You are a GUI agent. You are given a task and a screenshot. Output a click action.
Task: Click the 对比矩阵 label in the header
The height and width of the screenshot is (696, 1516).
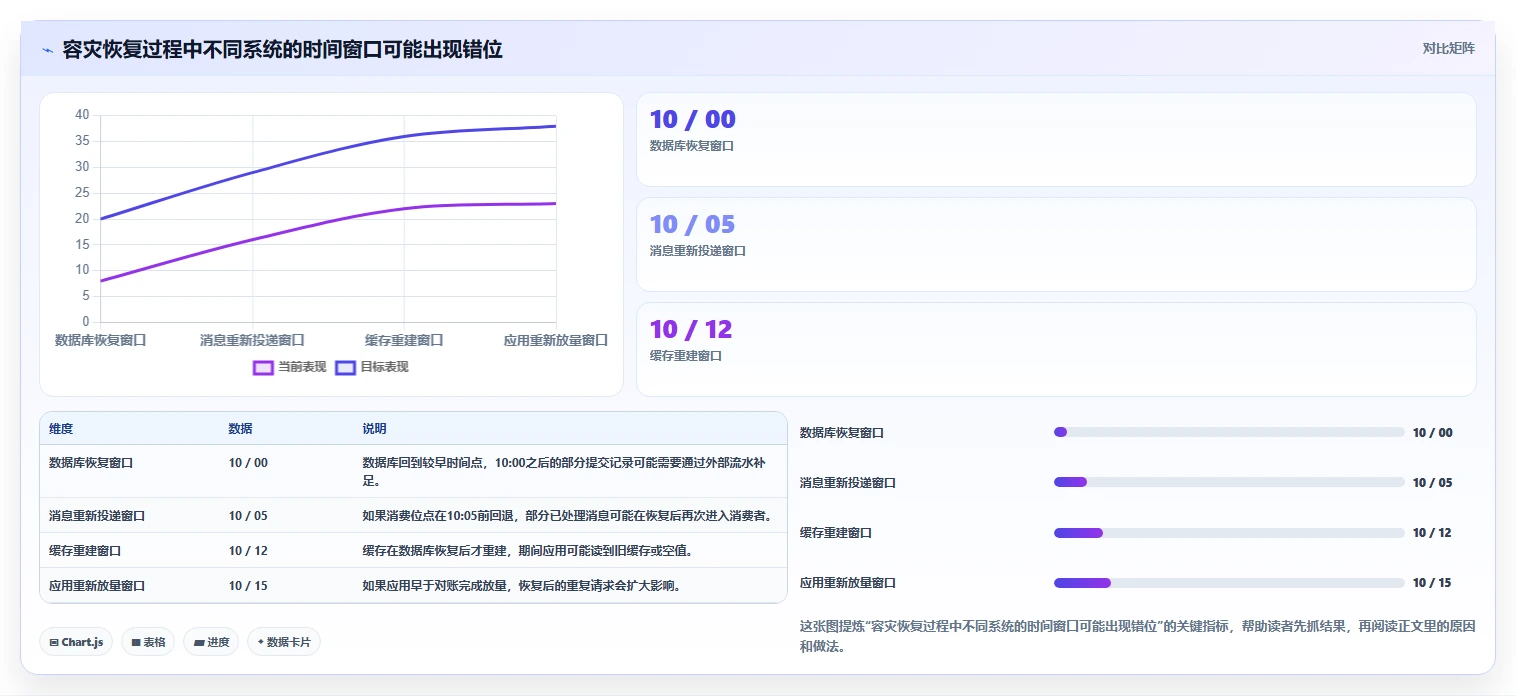(x=1448, y=48)
